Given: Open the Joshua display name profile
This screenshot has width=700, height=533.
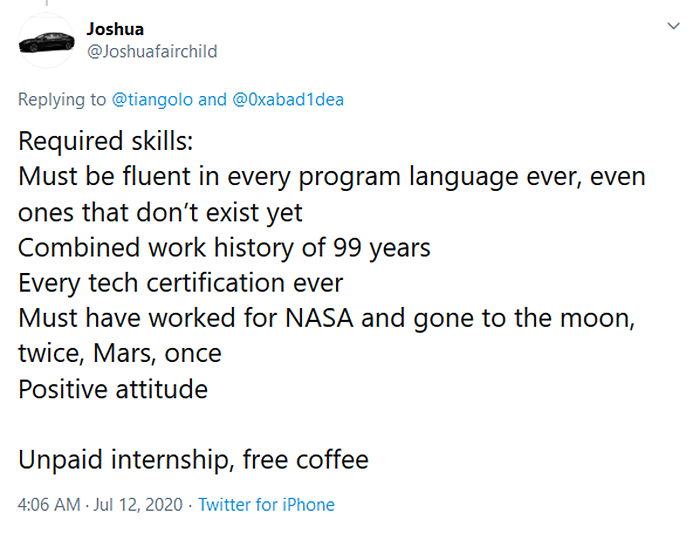Looking at the screenshot, I should tap(115, 30).
